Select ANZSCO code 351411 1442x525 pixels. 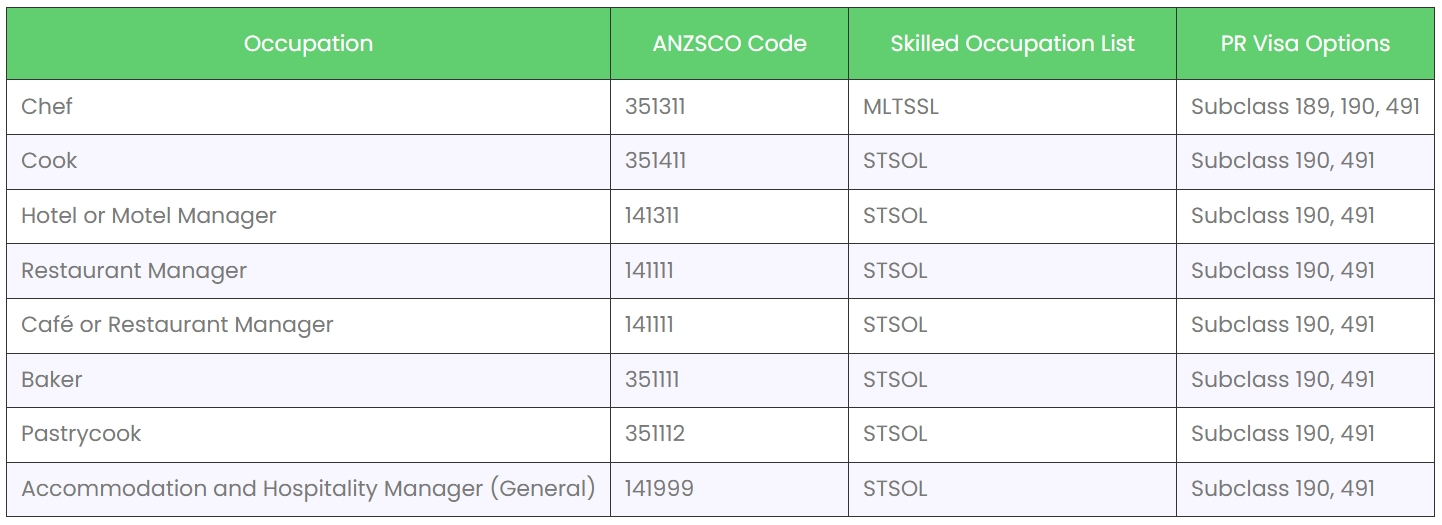tap(655, 161)
